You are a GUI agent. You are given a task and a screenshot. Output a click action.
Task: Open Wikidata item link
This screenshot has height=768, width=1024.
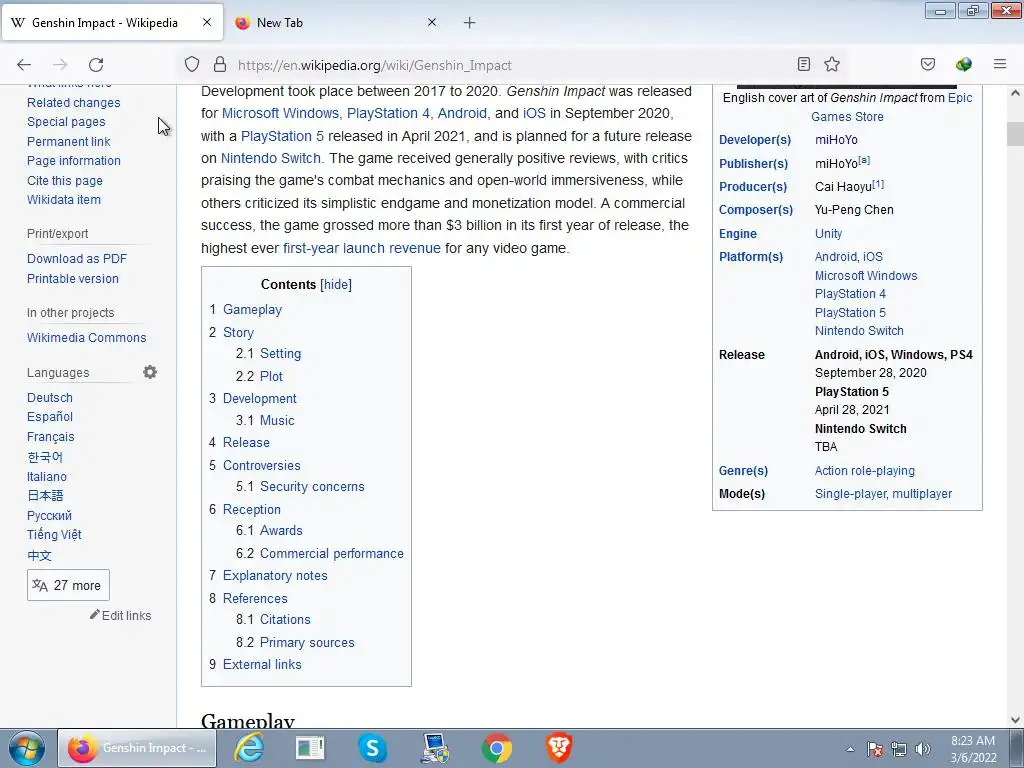pyautogui.click(x=64, y=200)
